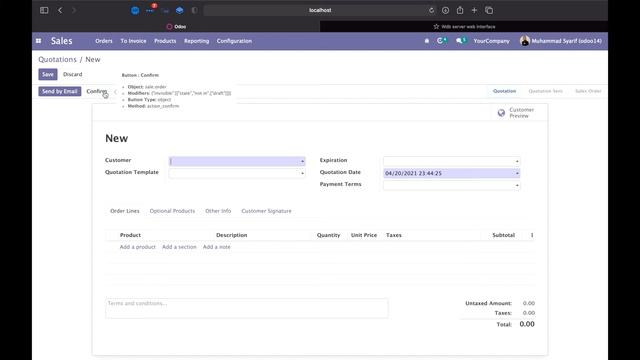
Task: Open the order line column options icon
Action: click(532, 235)
